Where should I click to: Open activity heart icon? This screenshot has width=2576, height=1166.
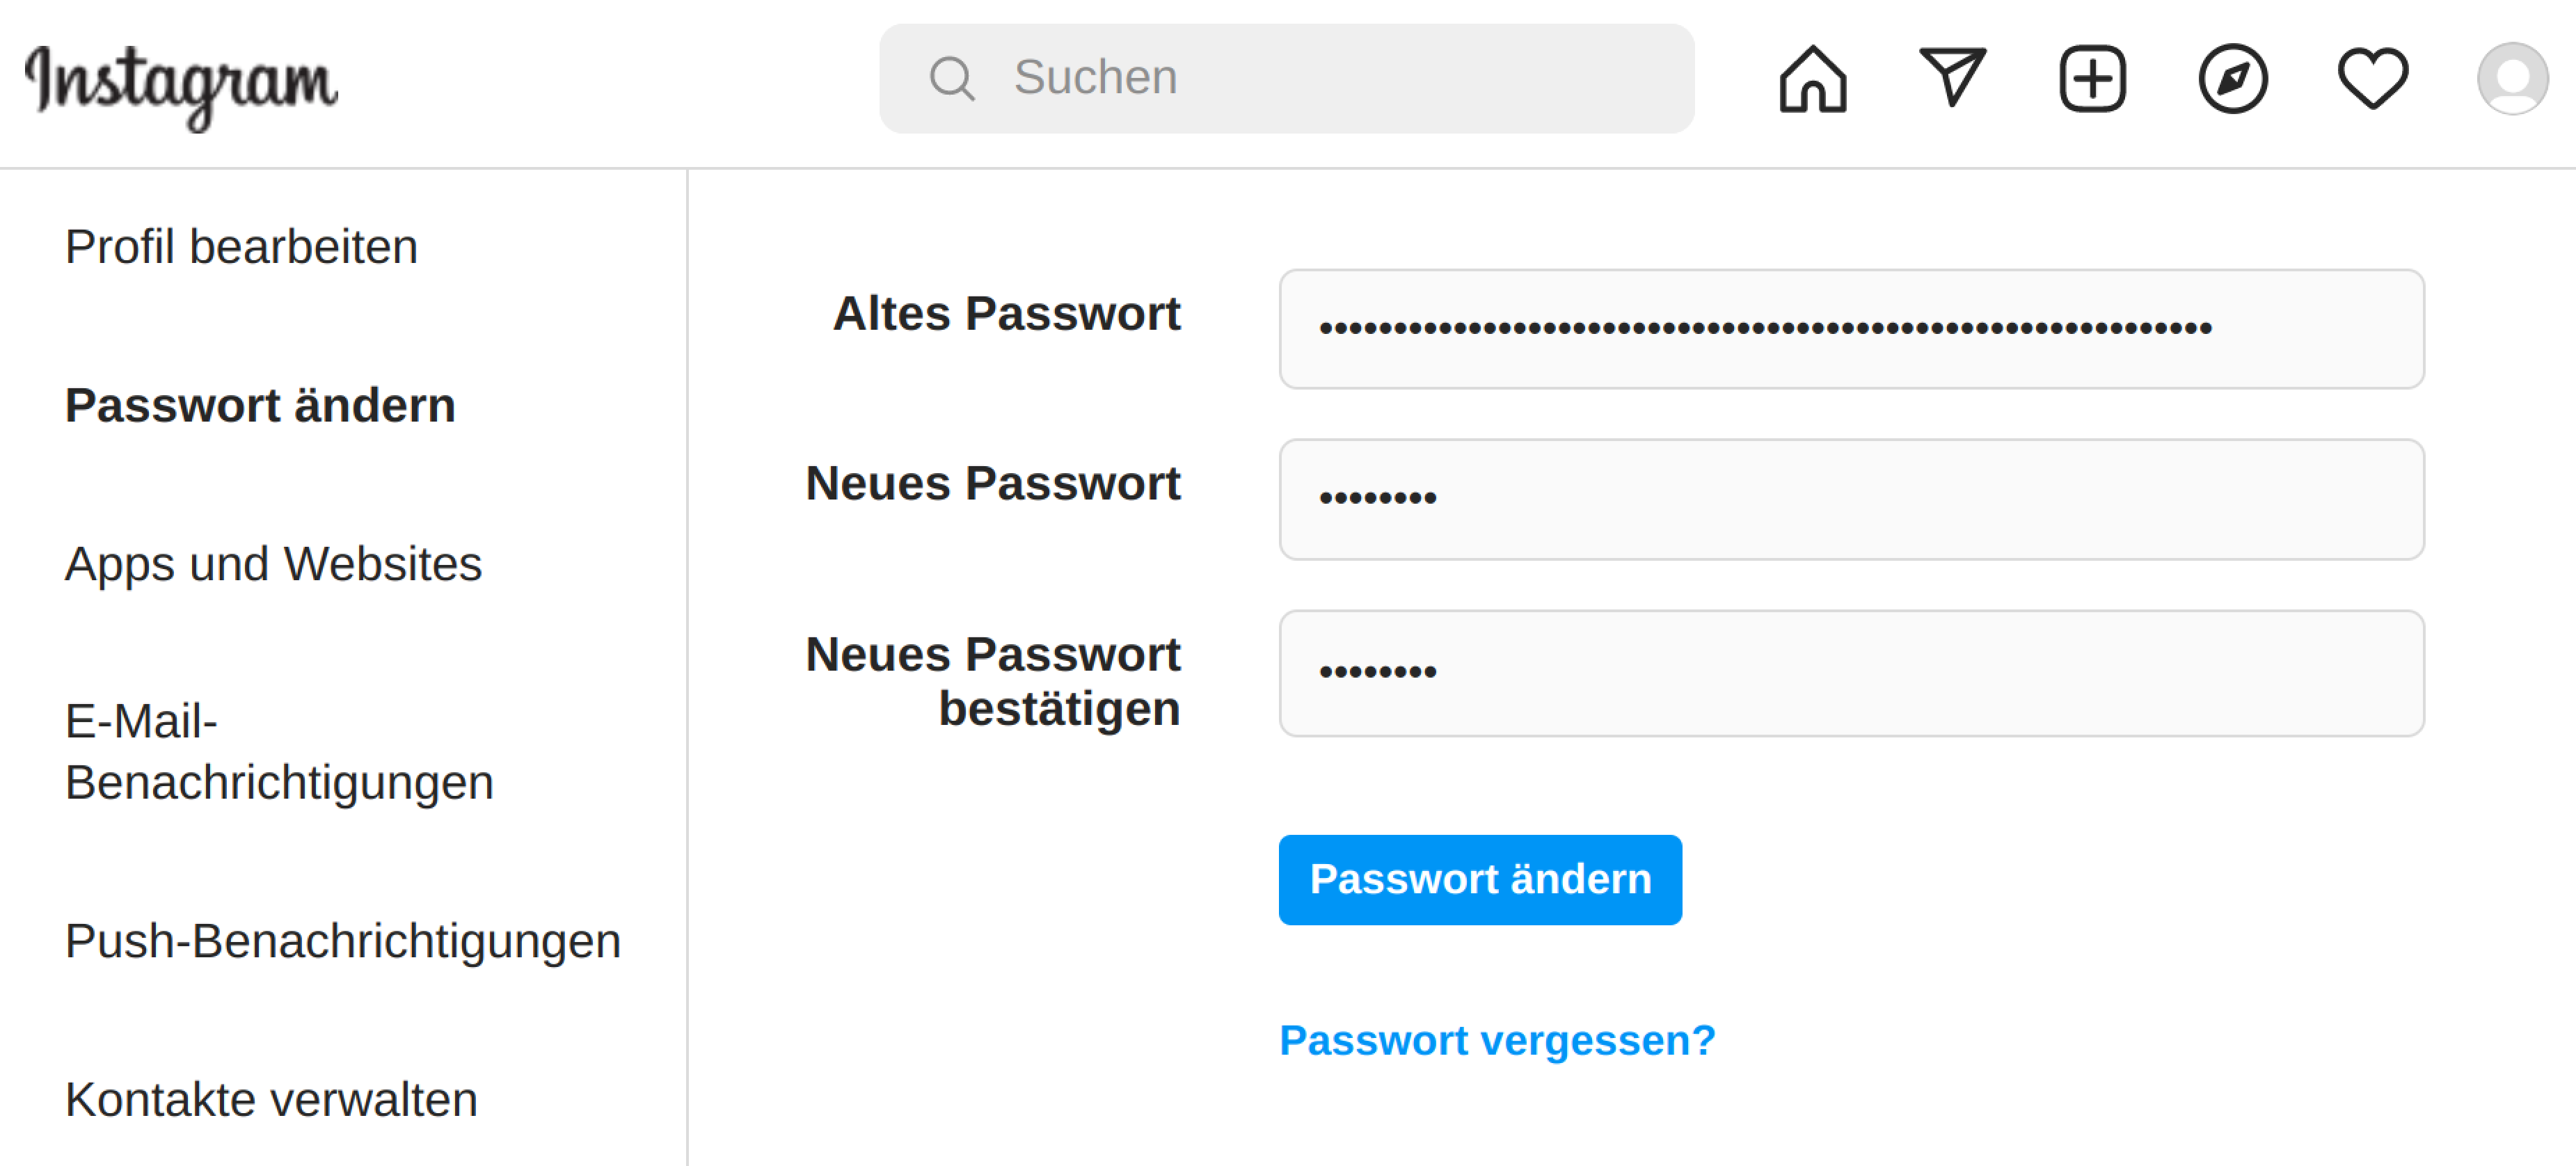point(2372,79)
